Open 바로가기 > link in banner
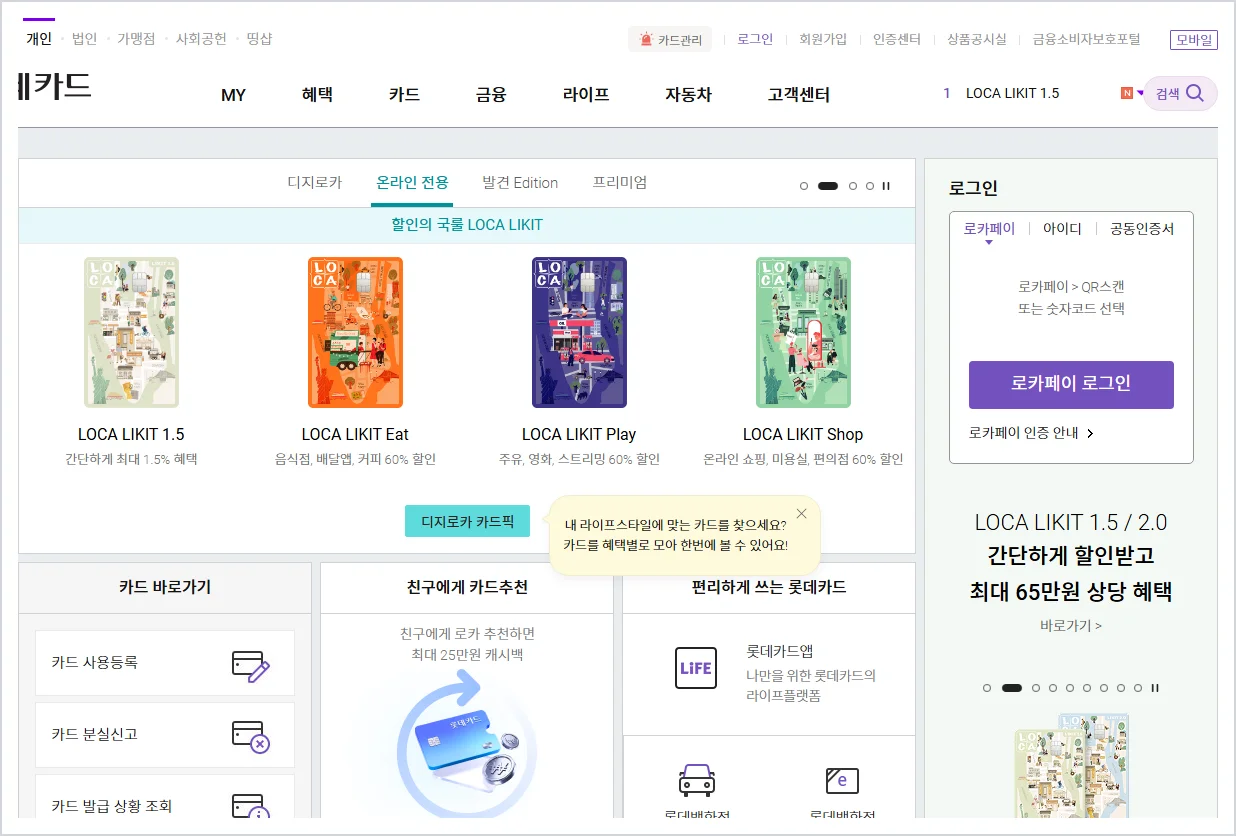This screenshot has height=836, width=1236. 1071,626
